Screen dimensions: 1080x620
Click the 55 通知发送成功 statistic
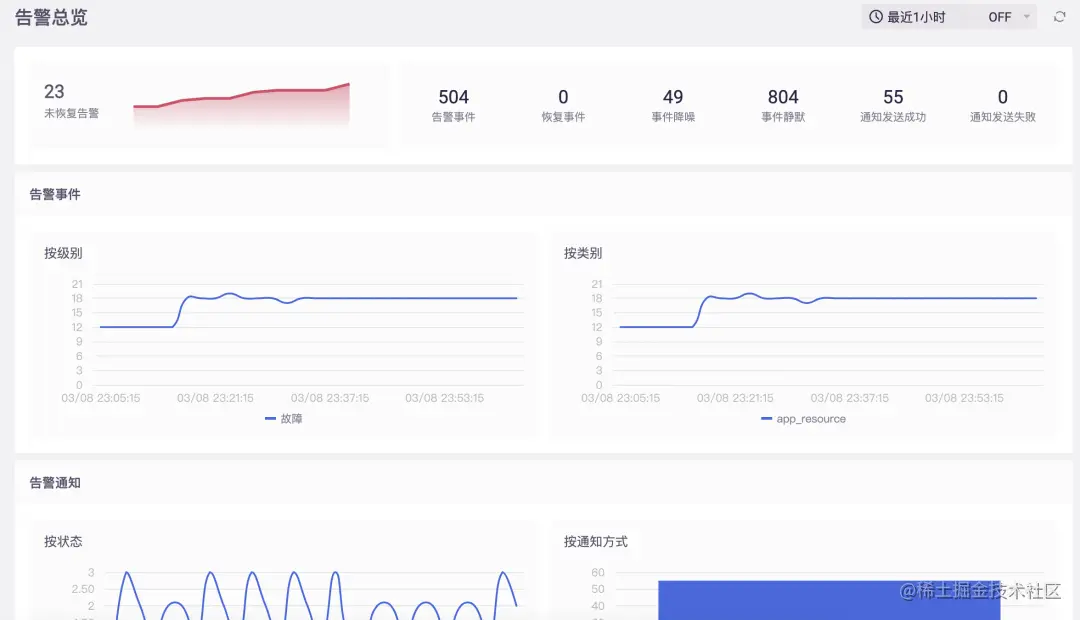click(893, 105)
